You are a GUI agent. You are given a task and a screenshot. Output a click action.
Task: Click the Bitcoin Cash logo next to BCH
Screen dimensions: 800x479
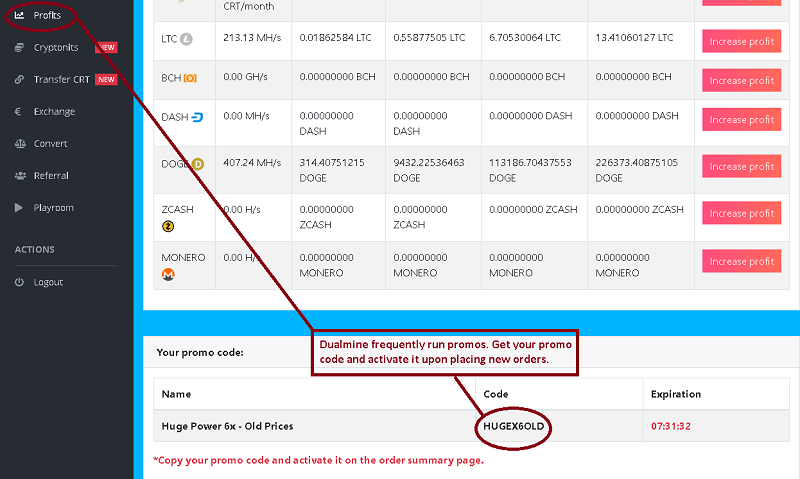tap(190, 78)
